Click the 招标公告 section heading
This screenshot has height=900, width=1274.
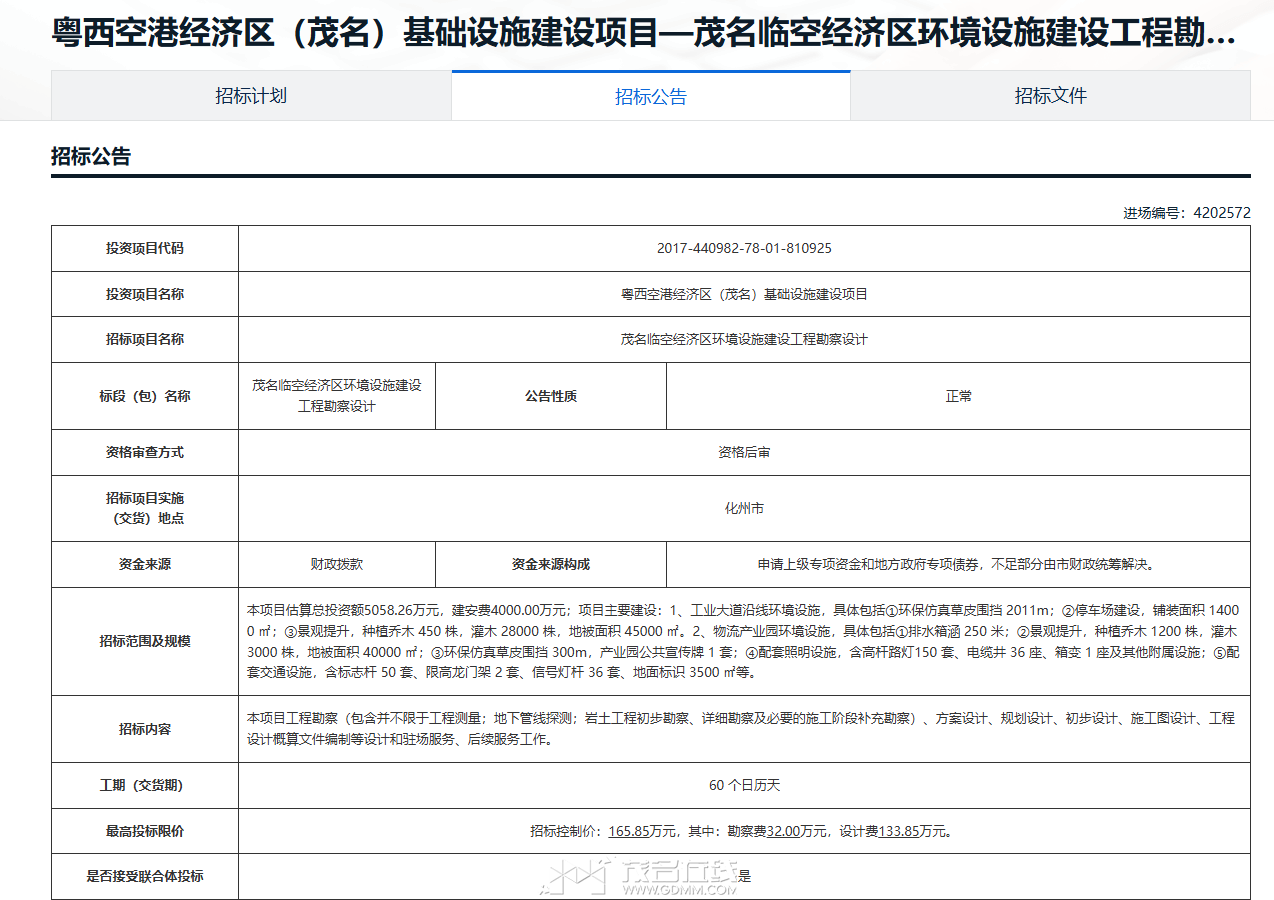coord(91,156)
